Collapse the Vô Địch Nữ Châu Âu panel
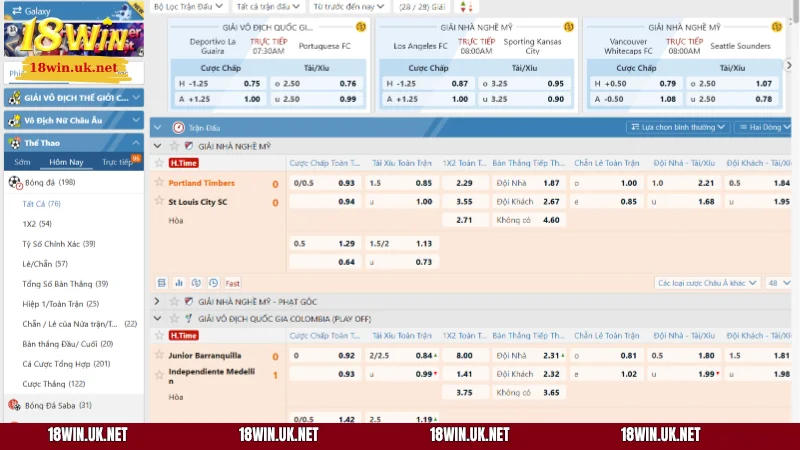 [x=137, y=120]
